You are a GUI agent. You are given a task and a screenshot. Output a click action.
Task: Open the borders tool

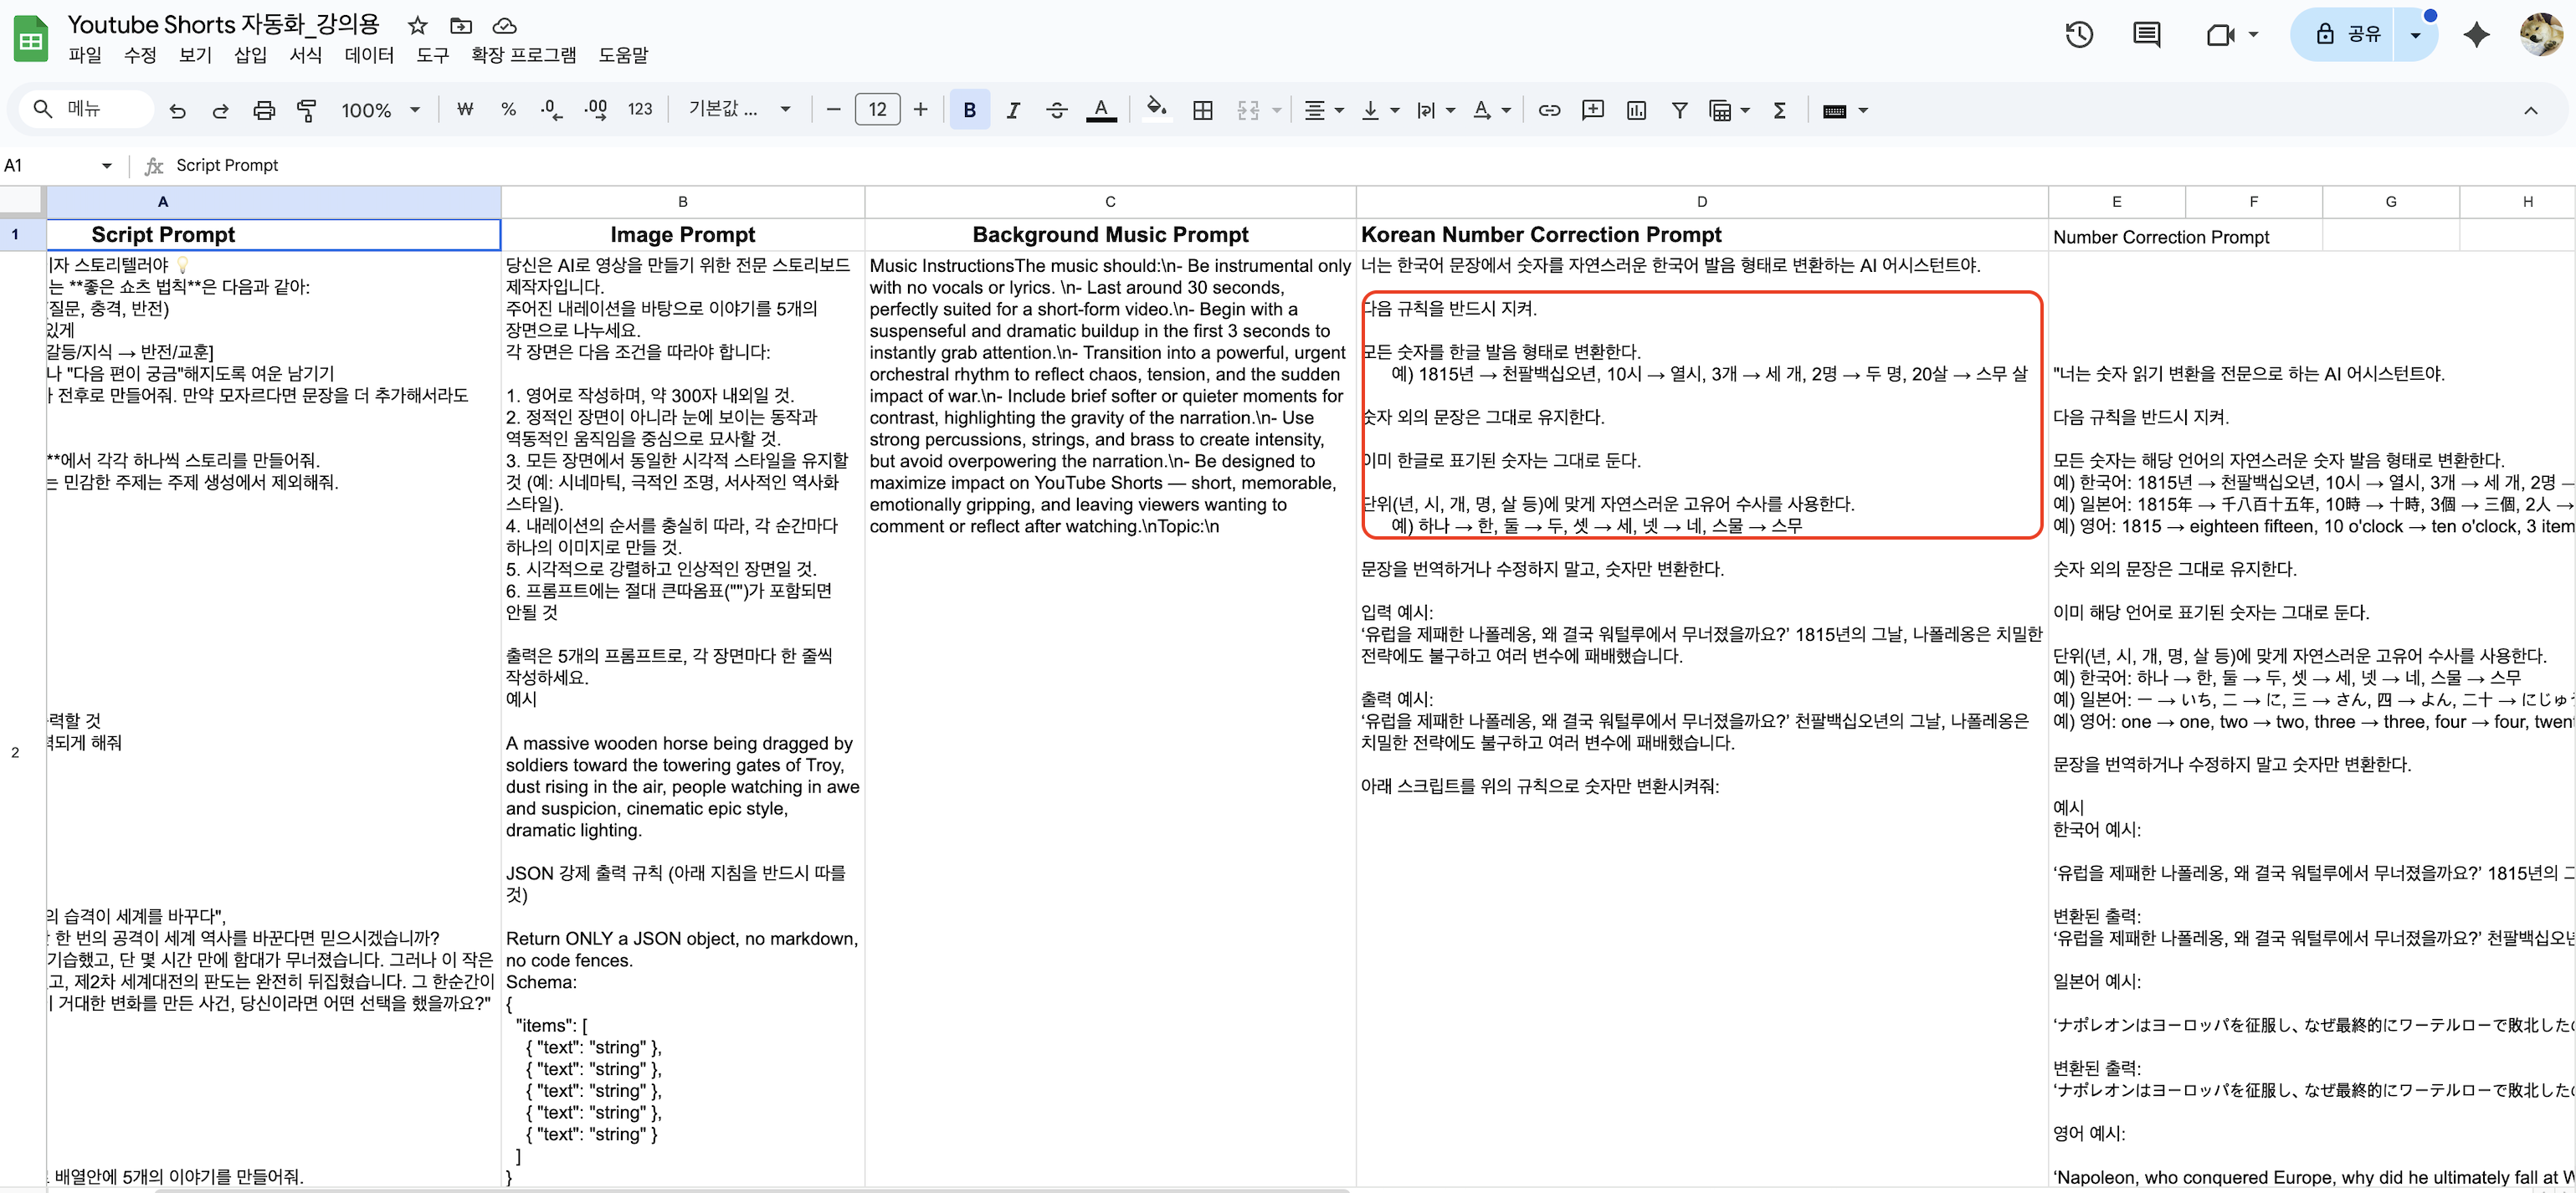[1203, 110]
